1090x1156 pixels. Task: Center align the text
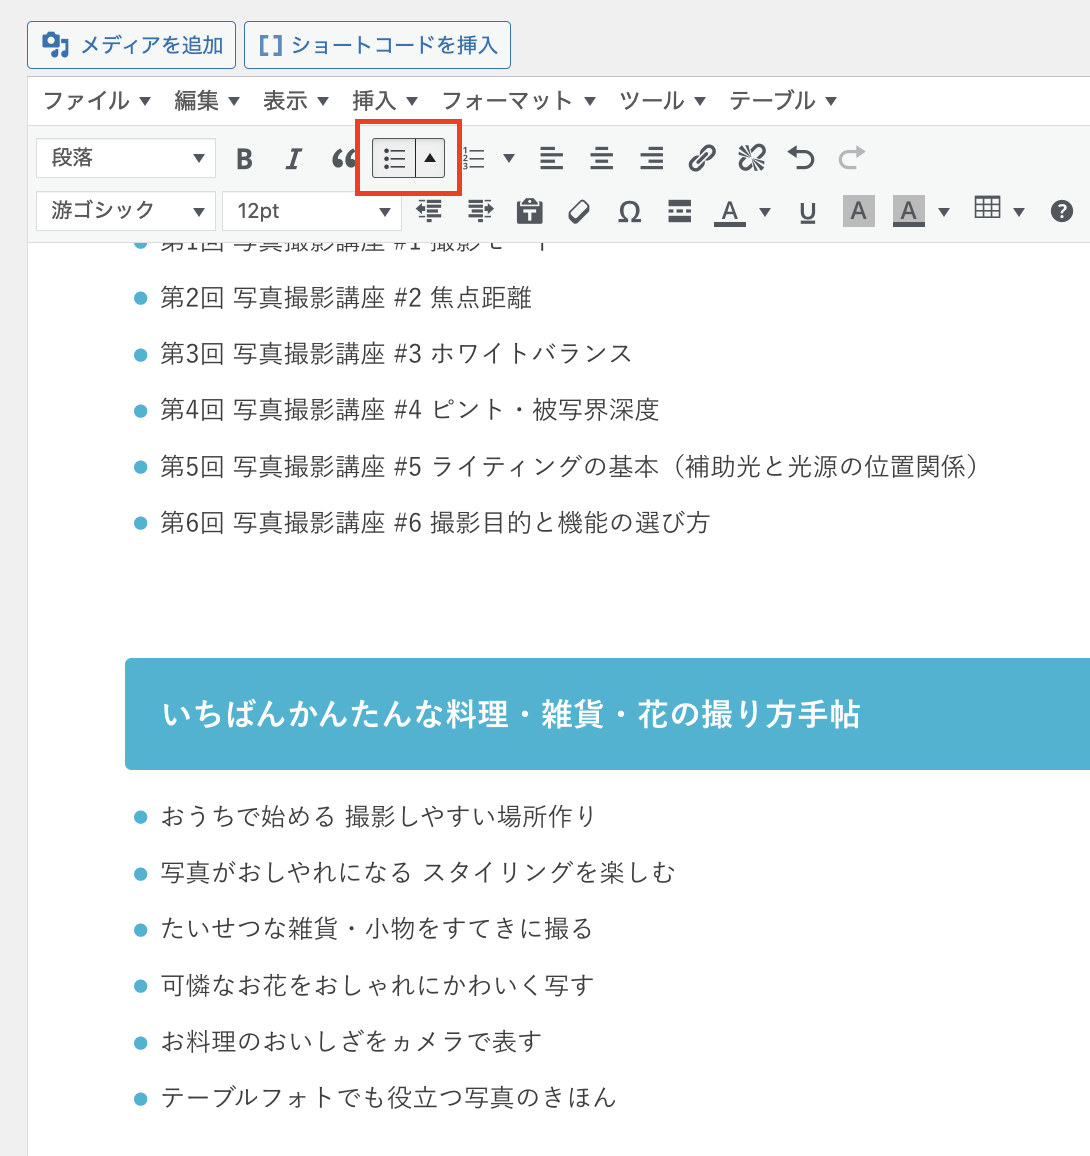pyautogui.click(x=601, y=158)
